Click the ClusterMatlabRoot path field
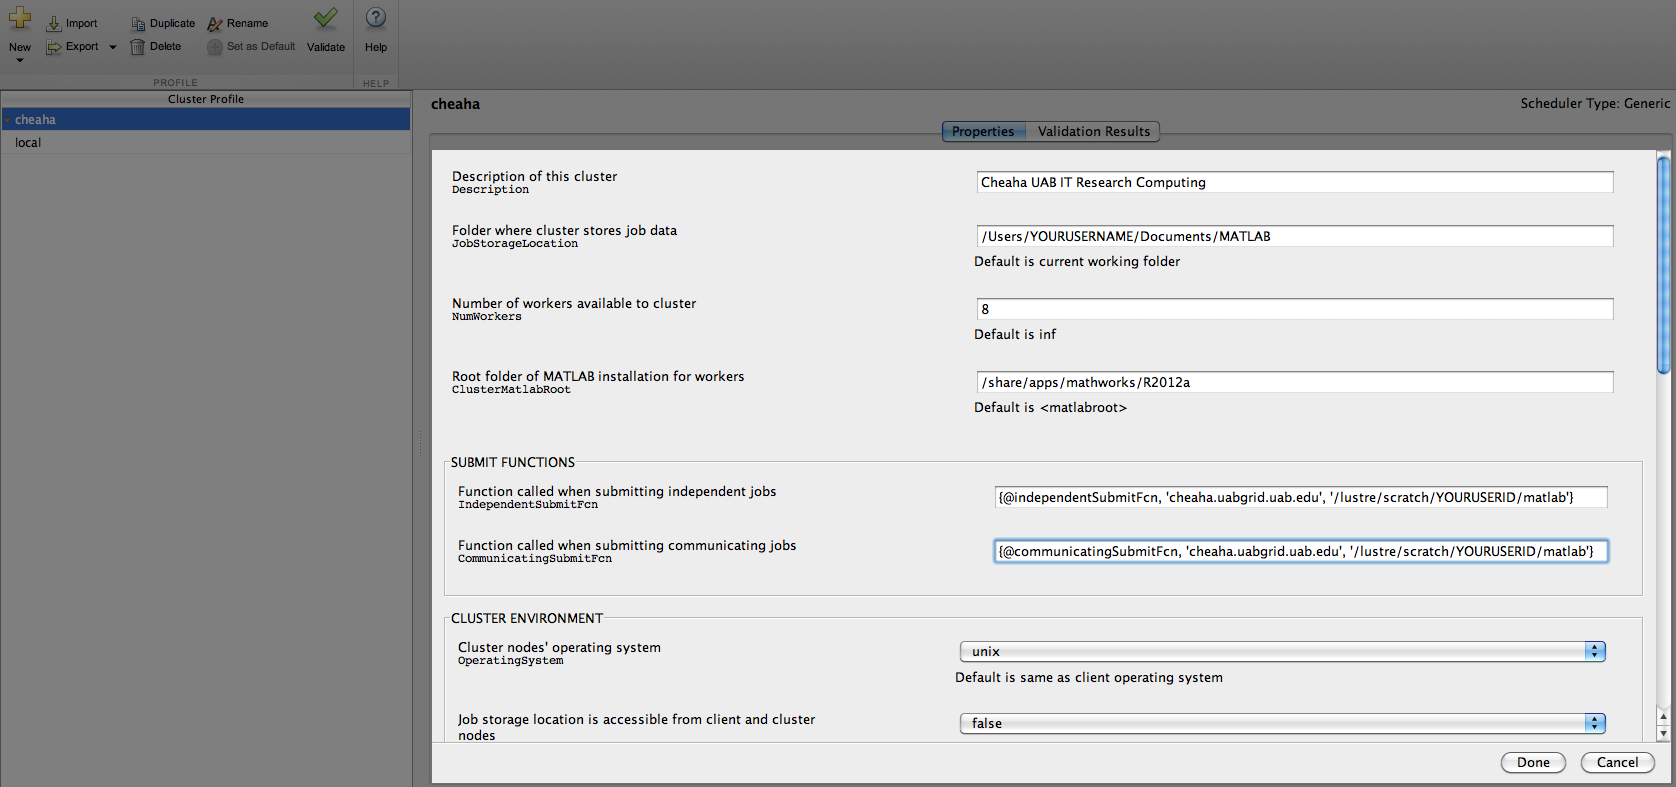1676x787 pixels. (1294, 383)
